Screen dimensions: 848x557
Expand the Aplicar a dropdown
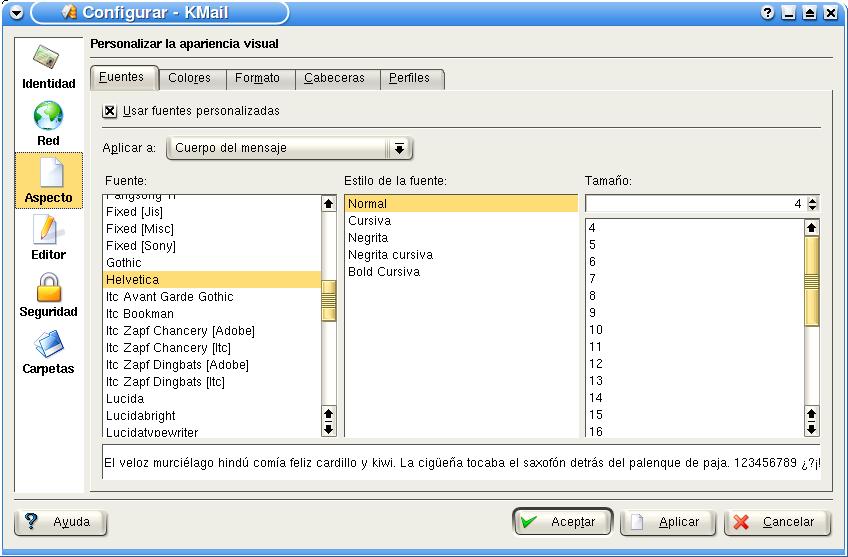pyautogui.click(x=398, y=148)
